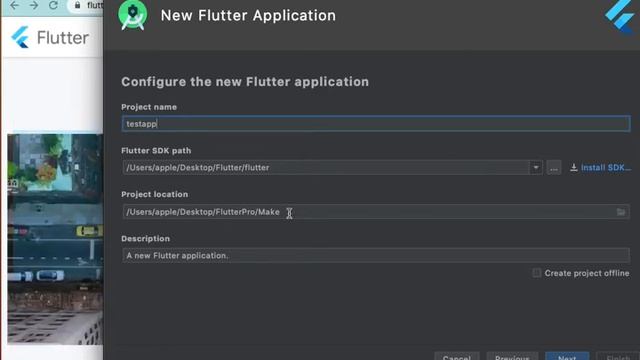
Task: Go forward in the browser window
Action: click(x=34, y=5)
